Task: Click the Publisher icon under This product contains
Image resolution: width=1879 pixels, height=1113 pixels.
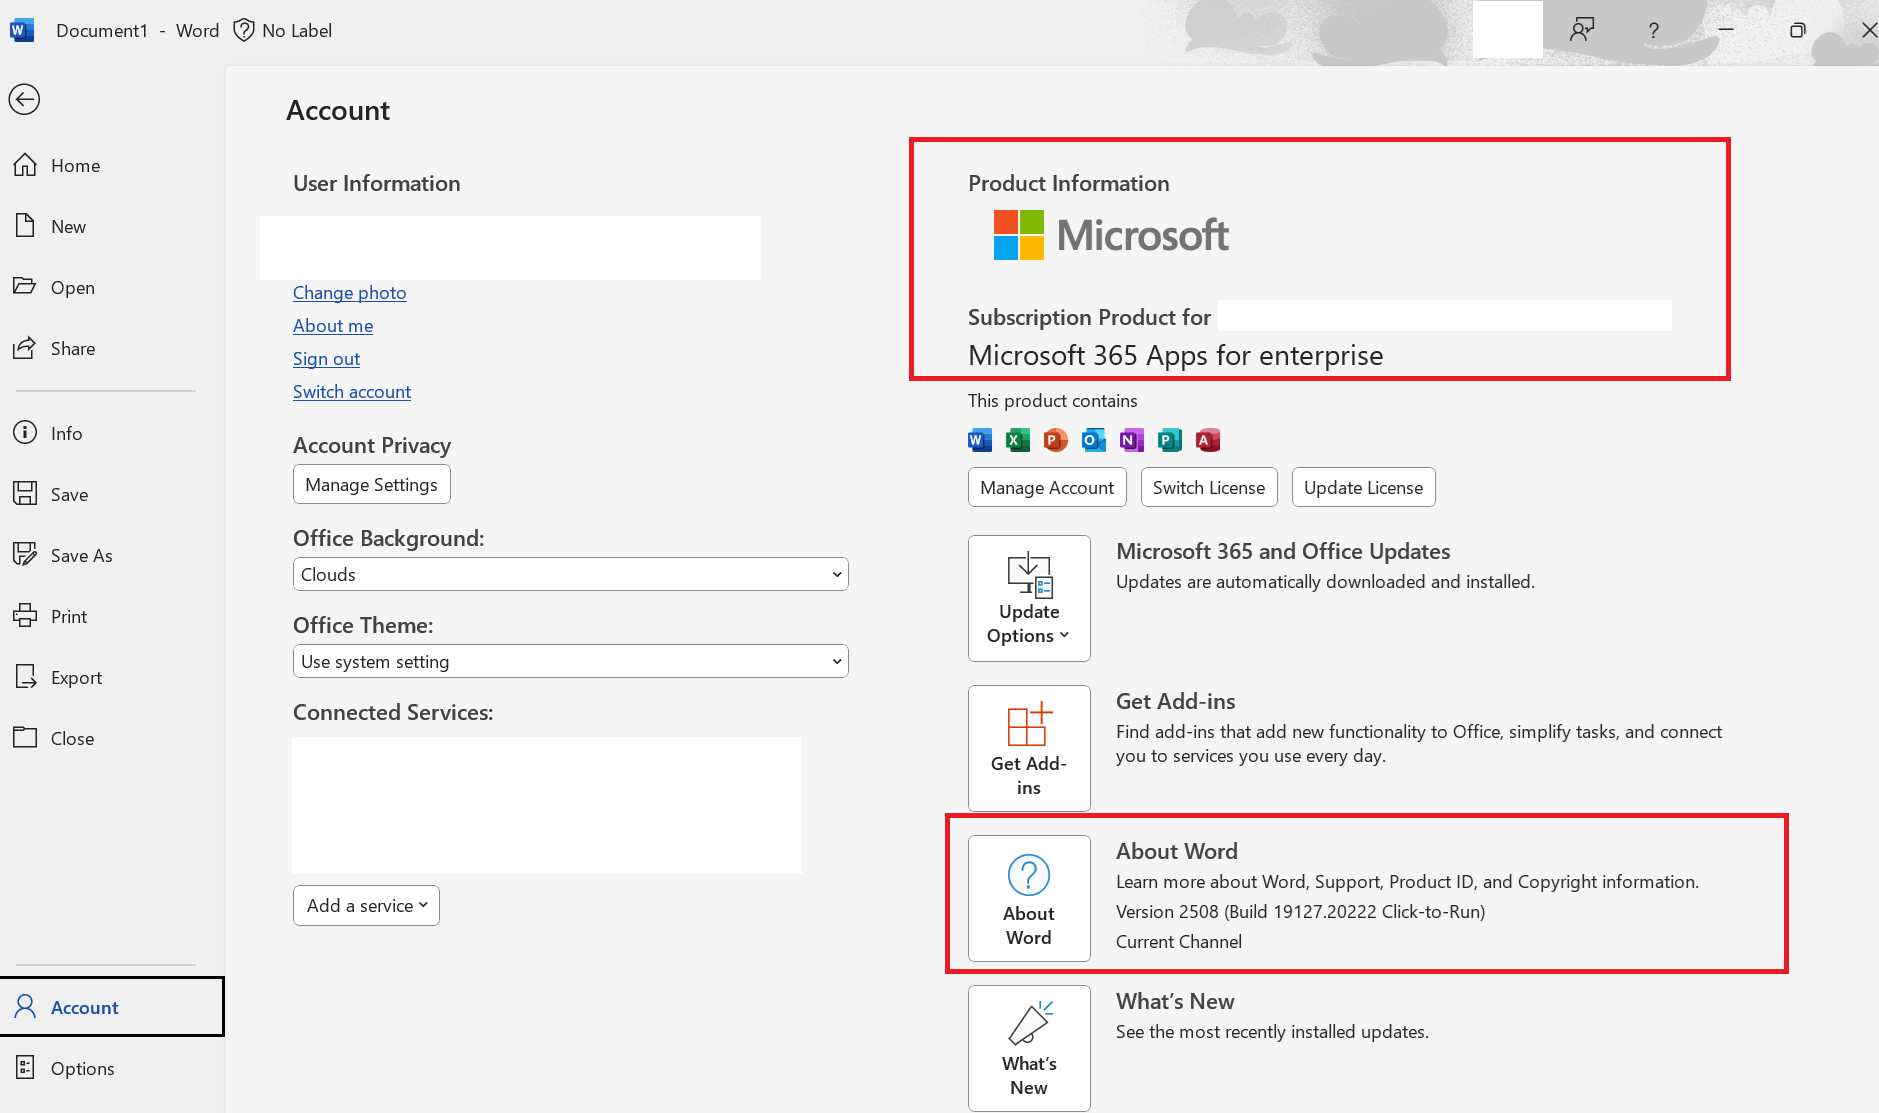Action: click(x=1170, y=440)
